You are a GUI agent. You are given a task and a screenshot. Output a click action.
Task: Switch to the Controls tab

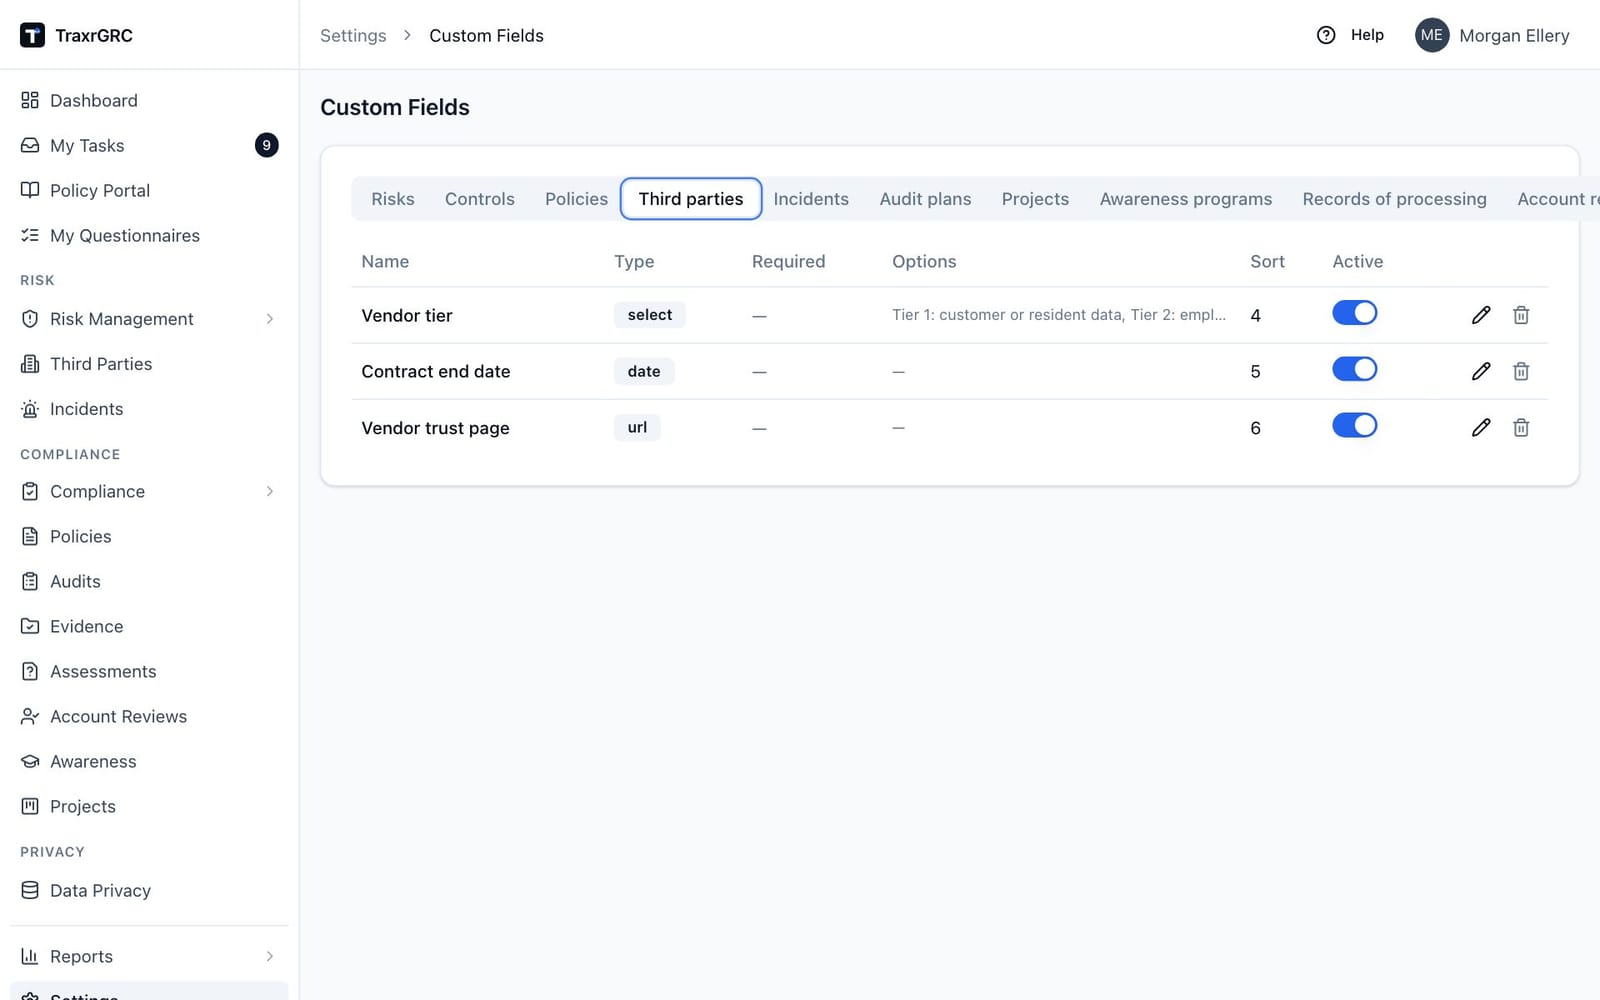pos(480,199)
